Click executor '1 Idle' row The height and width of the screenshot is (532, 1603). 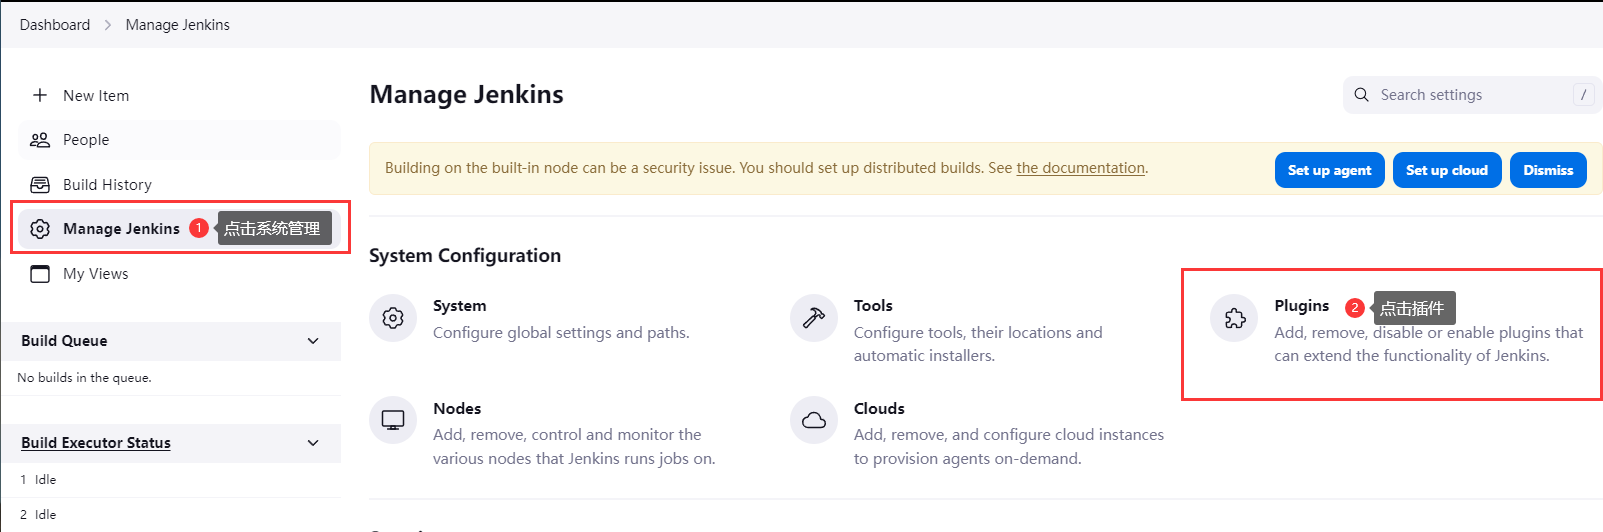tap(171, 480)
